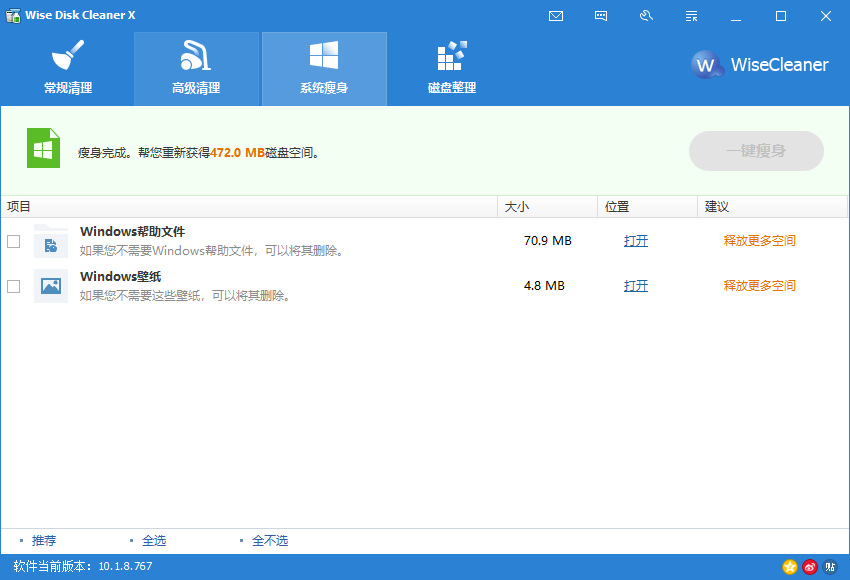The height and width of the screenshot is (580, 850).
Task: Click the 贴 icon in status bar
Action: [830, 567]
